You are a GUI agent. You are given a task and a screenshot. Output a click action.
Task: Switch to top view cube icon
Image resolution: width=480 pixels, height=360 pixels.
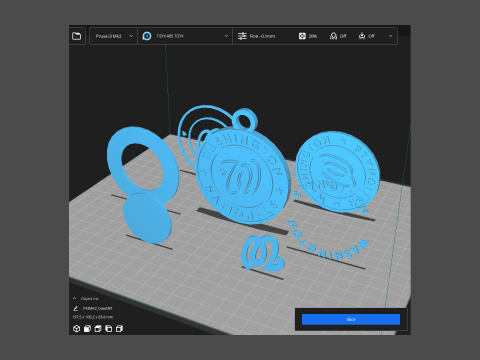98,329
